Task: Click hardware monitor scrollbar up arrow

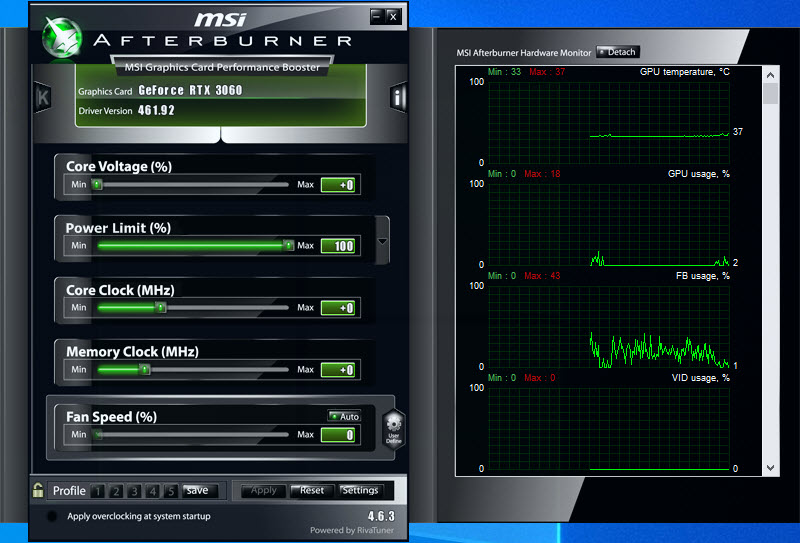Action: [770, 75]
